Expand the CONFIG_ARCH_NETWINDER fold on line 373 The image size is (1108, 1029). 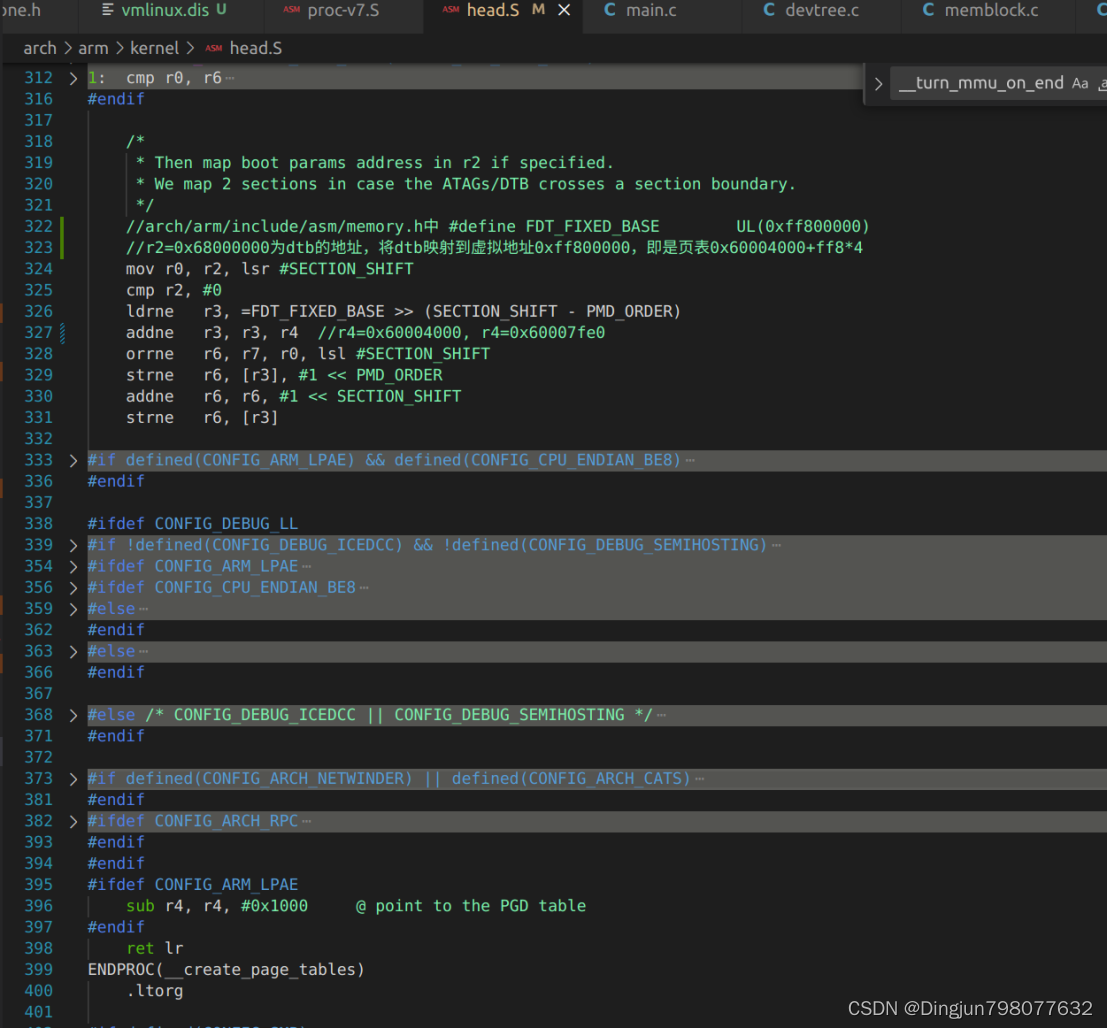(x=72, y=778)
